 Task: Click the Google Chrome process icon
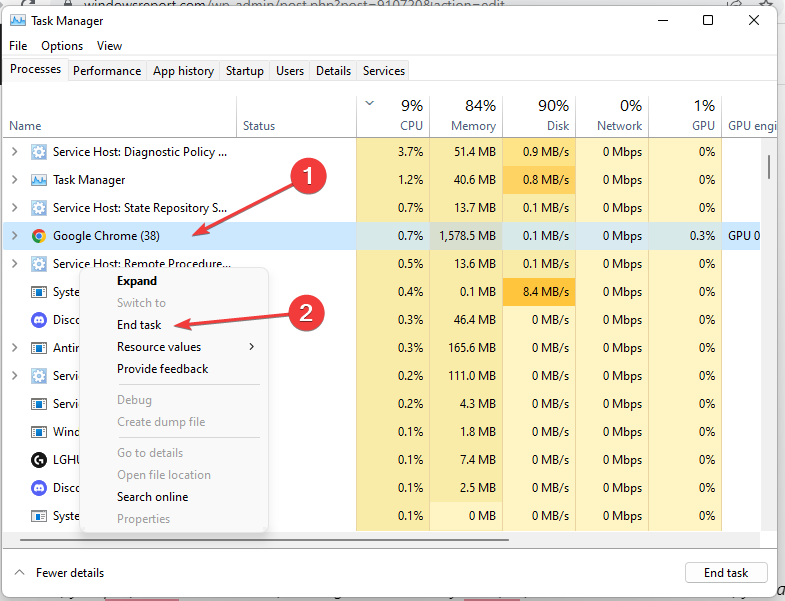[x=39, y=236]
